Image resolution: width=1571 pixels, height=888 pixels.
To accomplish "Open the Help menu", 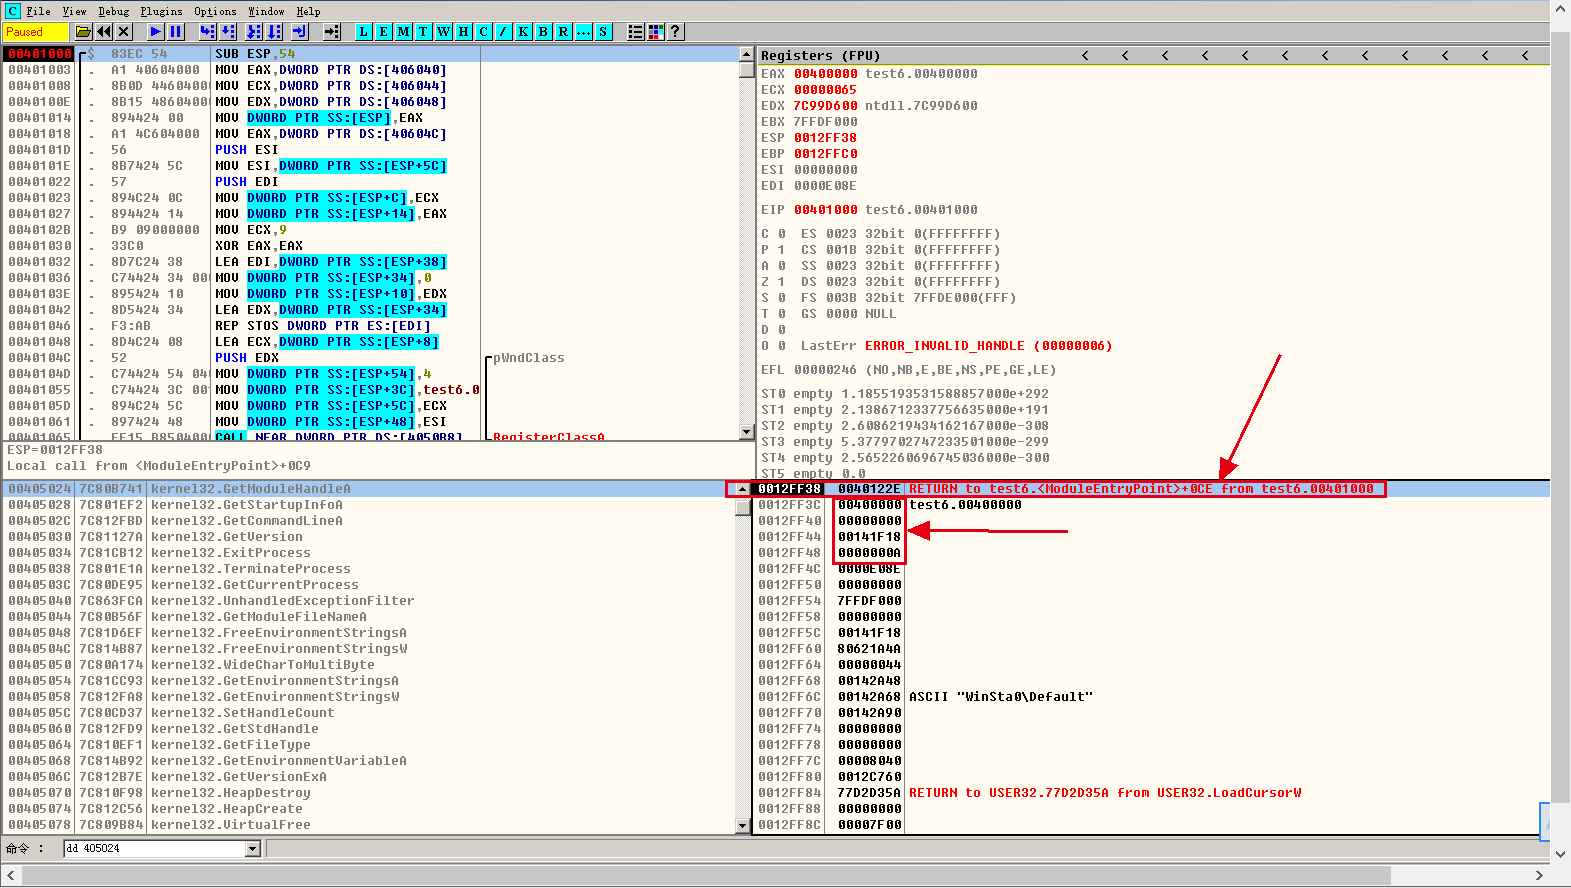I will [308, 11].
